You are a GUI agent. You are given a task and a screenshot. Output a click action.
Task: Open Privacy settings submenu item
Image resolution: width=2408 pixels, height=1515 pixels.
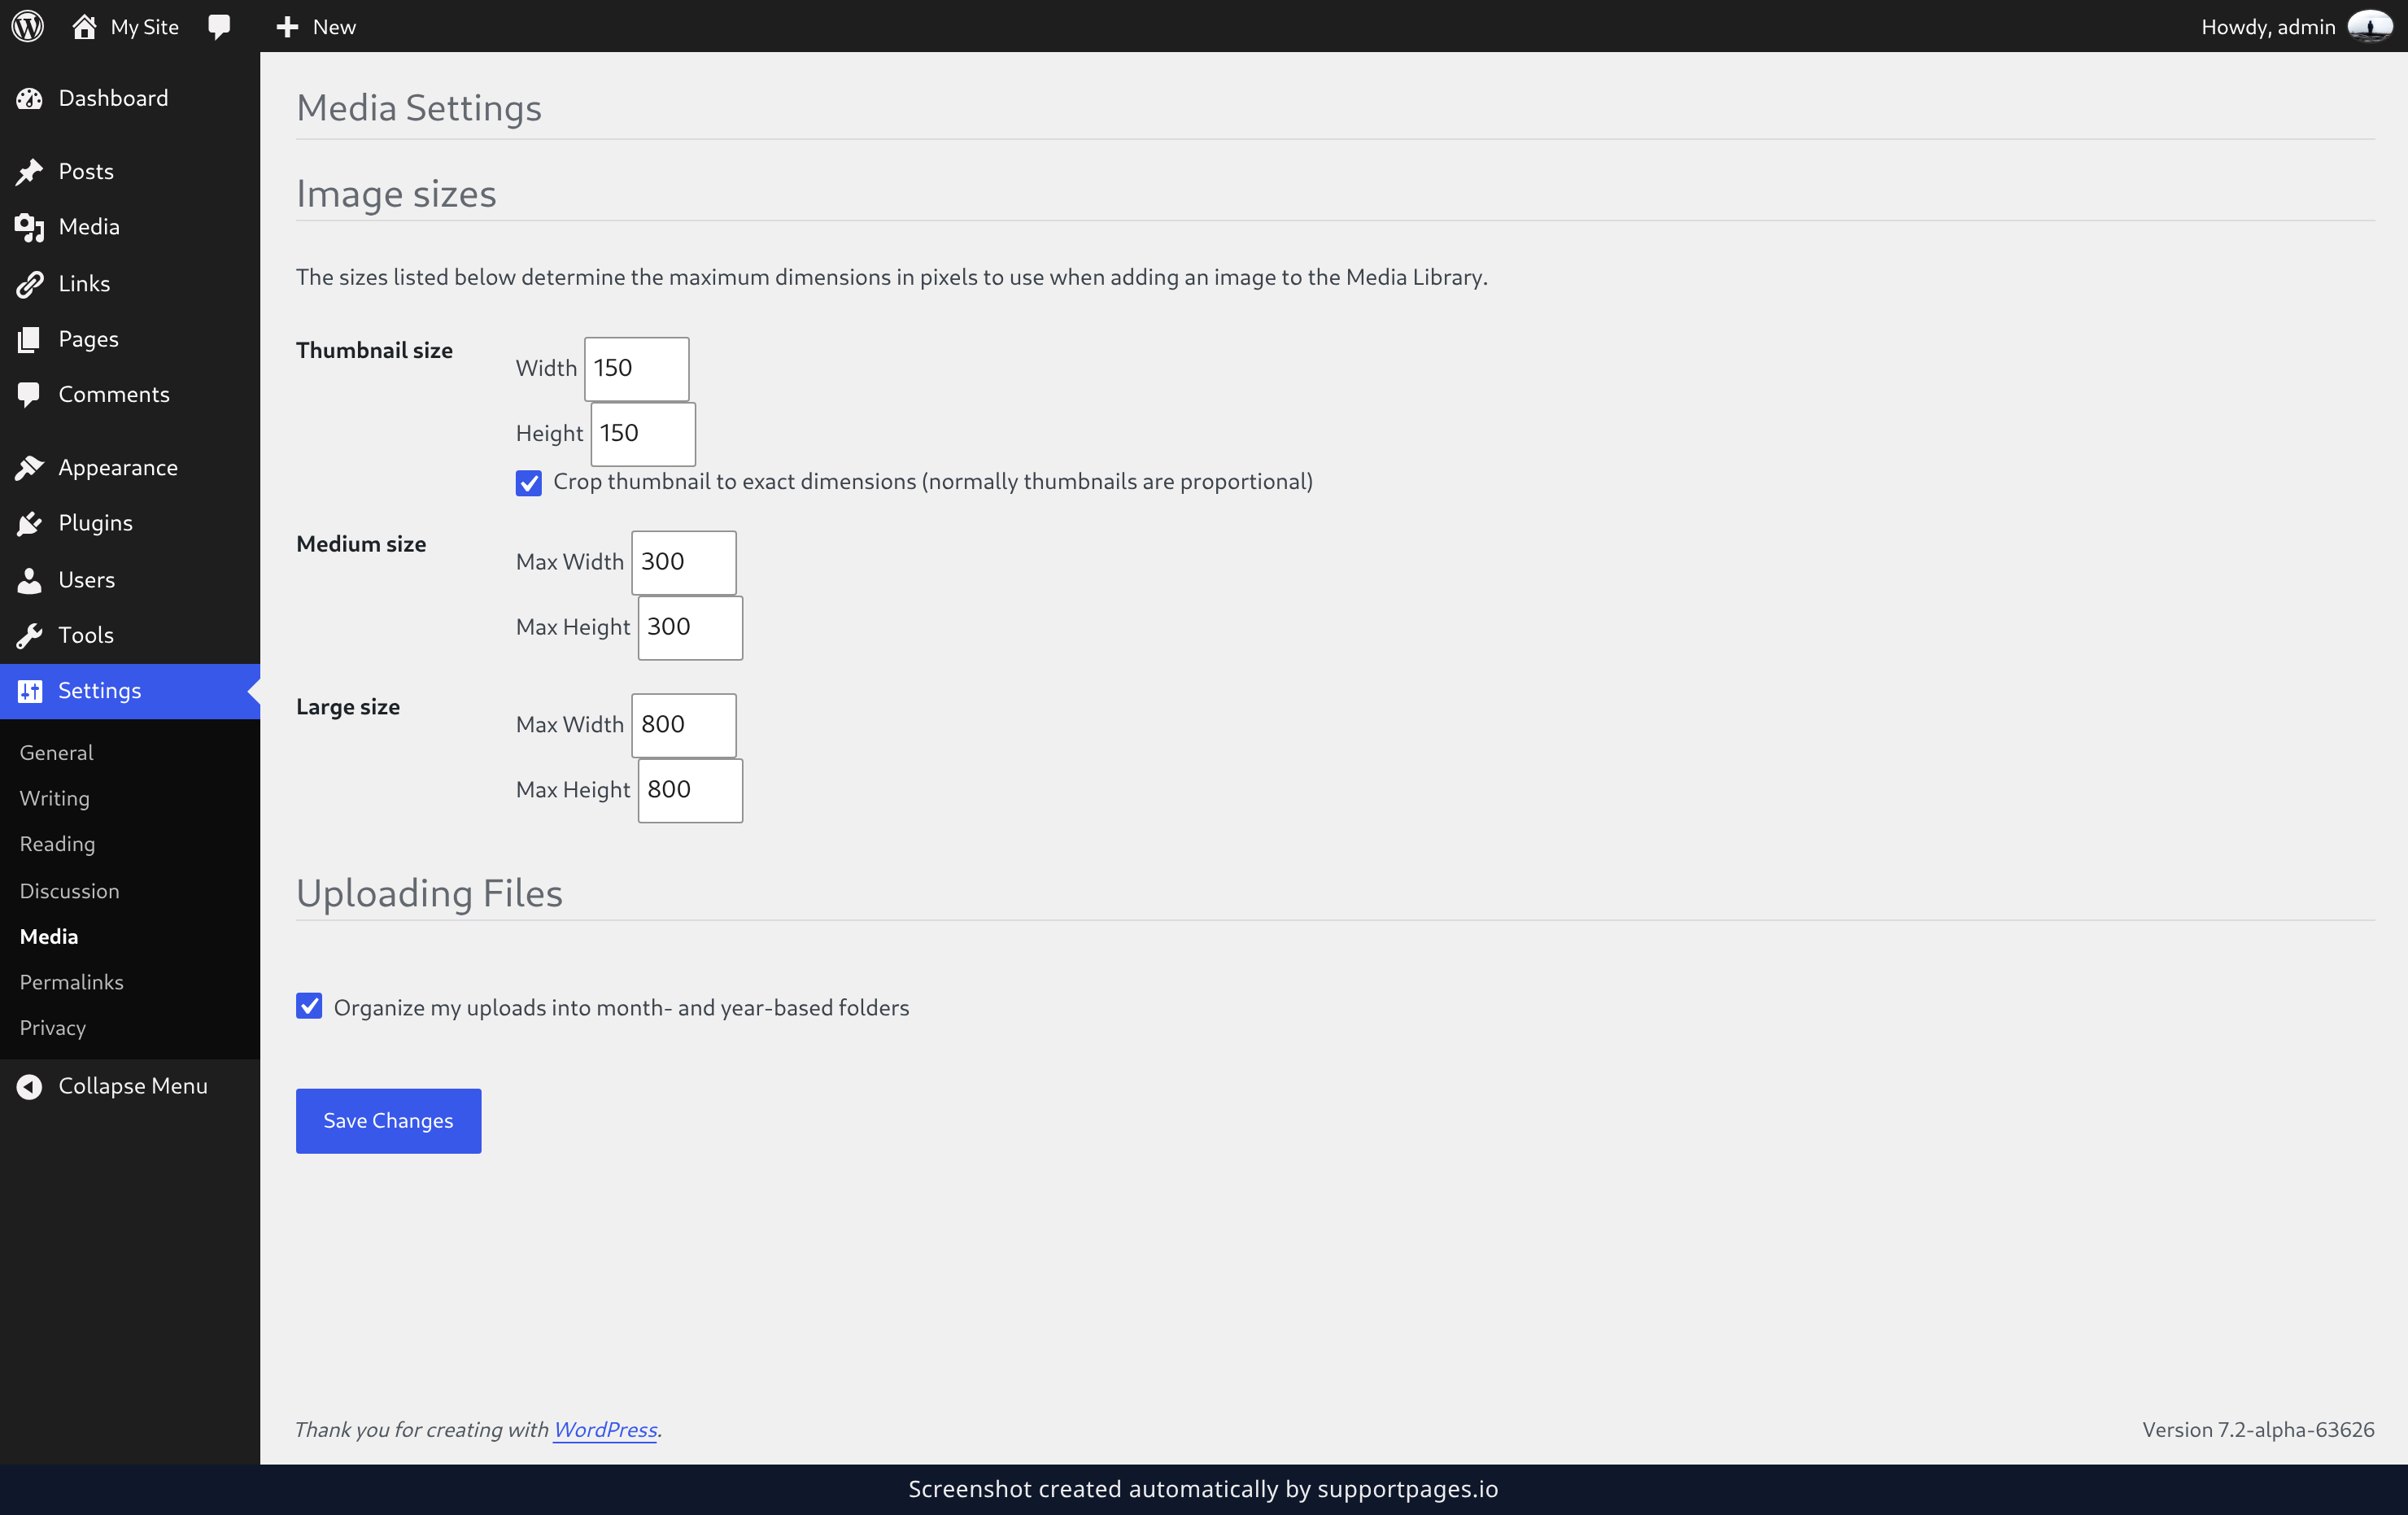(x=52, y=1028)
